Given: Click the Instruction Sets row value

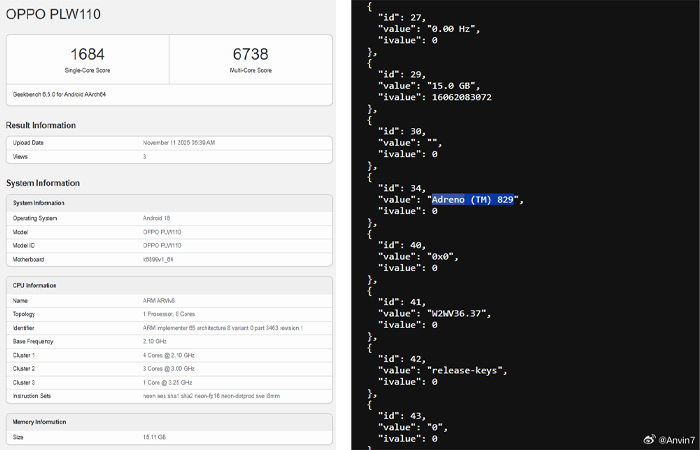Looking at the screenshot, I should tap(211, 396).
